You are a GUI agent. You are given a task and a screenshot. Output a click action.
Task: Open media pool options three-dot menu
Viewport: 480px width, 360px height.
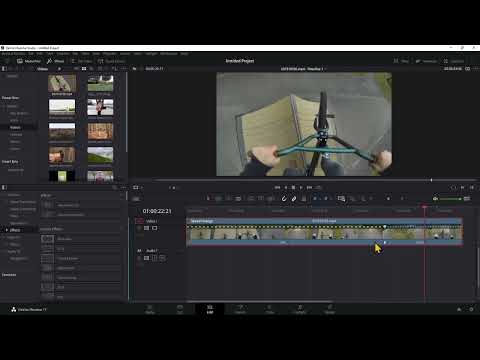123,68
